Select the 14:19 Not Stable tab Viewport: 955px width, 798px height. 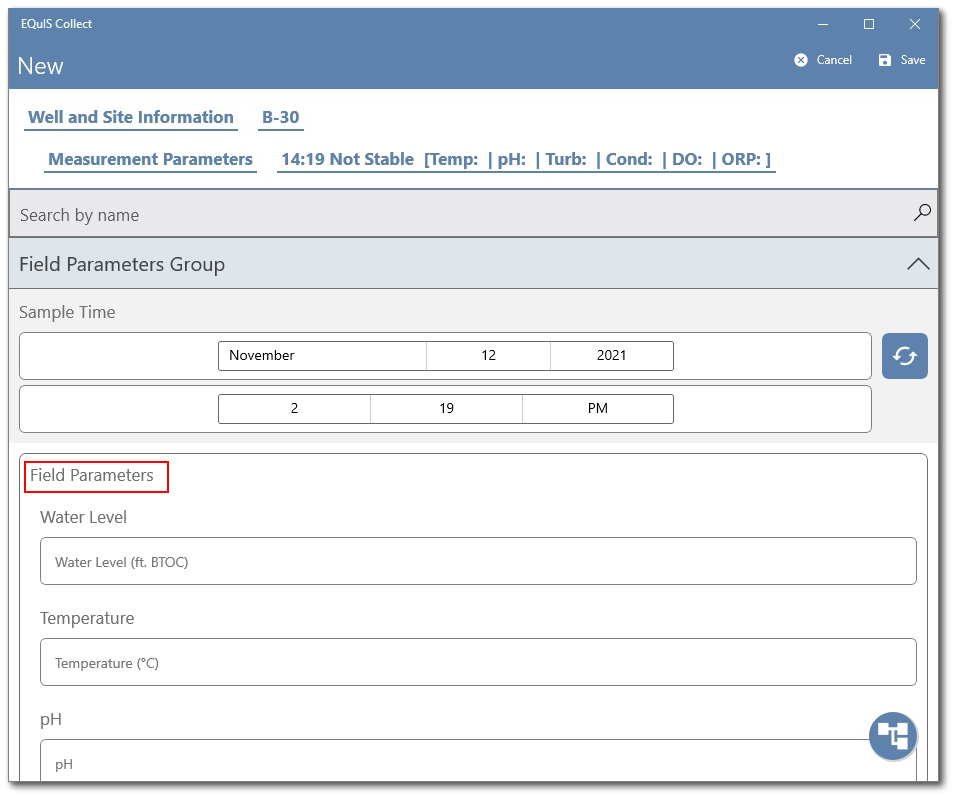click(349, 159)
